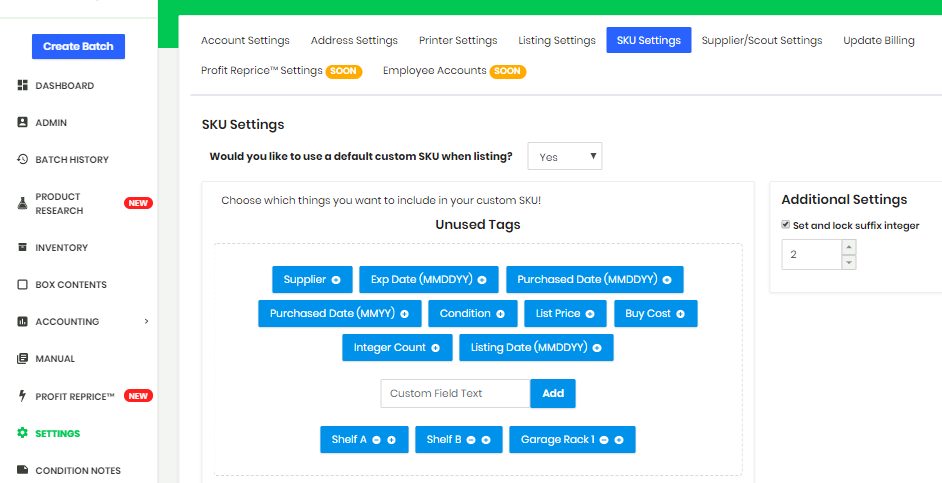Add Garage Rack 1 tag plus icon
The image size is (942, 483).
coord(619,440)
